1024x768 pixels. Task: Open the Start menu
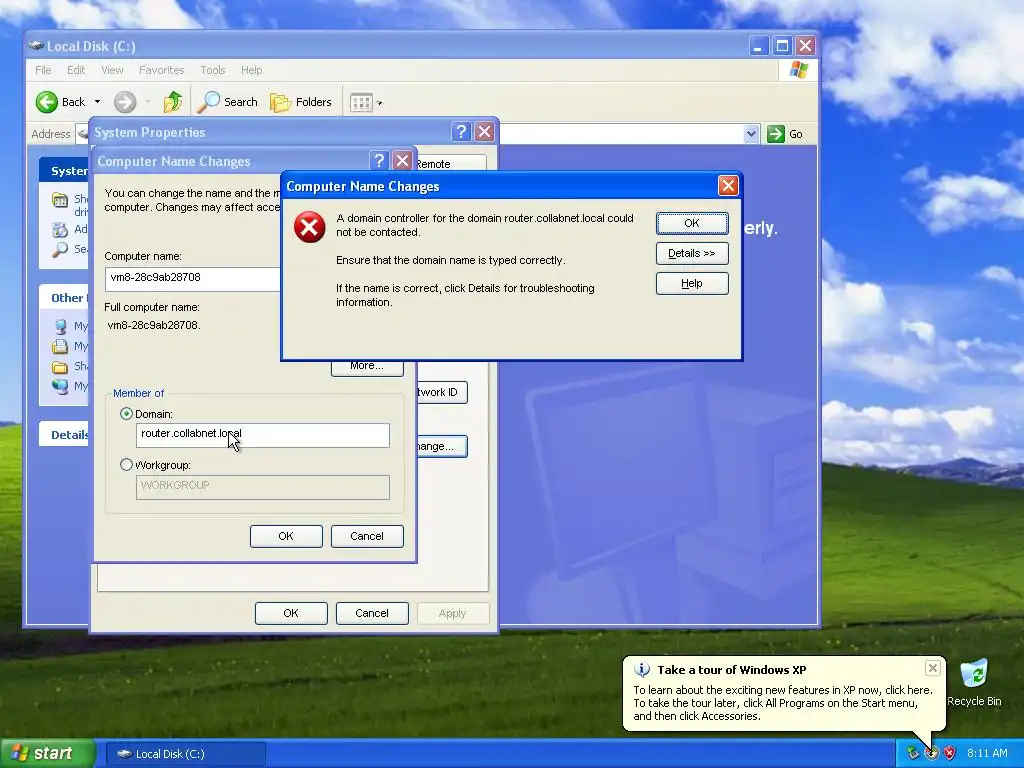47,754
